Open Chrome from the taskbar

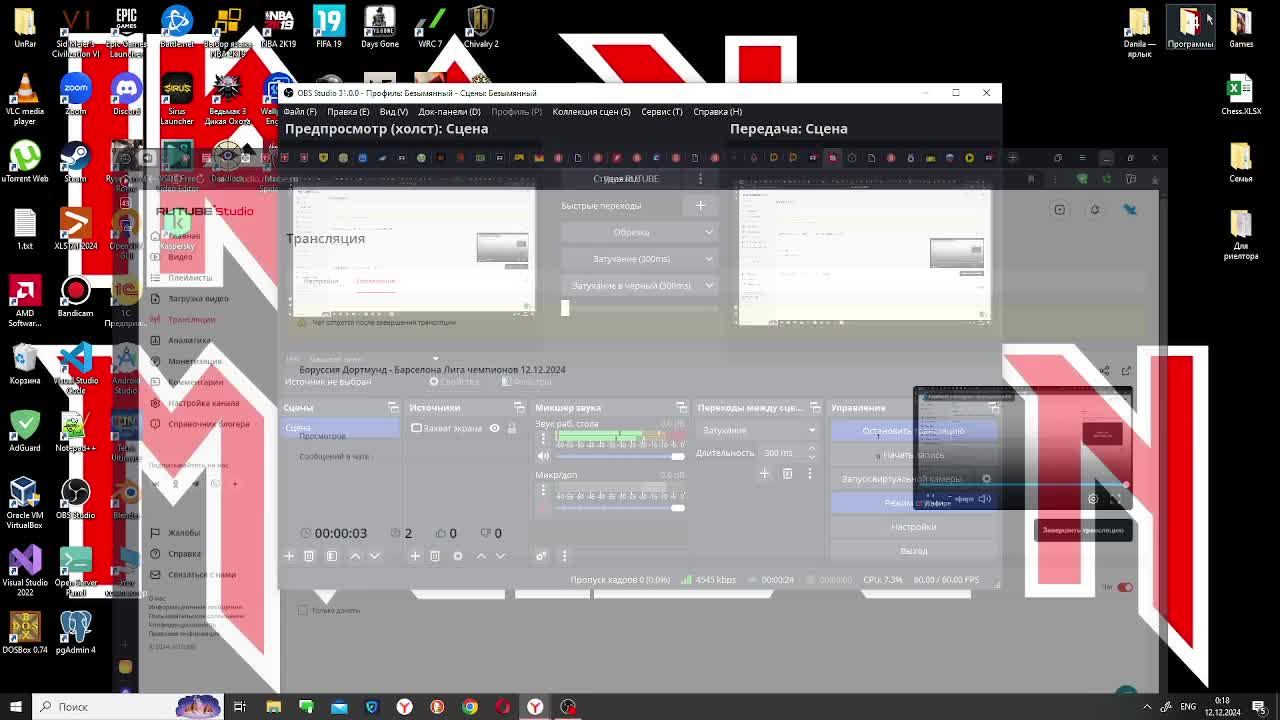[470, 707]
